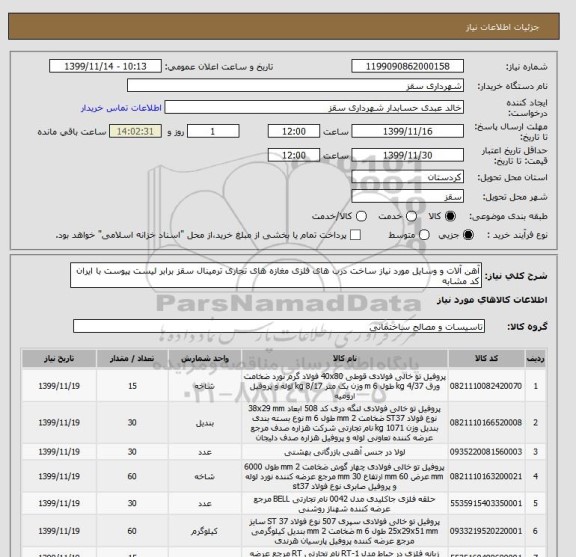Click row 1 unit cell شاخه

tap(205, 386)
